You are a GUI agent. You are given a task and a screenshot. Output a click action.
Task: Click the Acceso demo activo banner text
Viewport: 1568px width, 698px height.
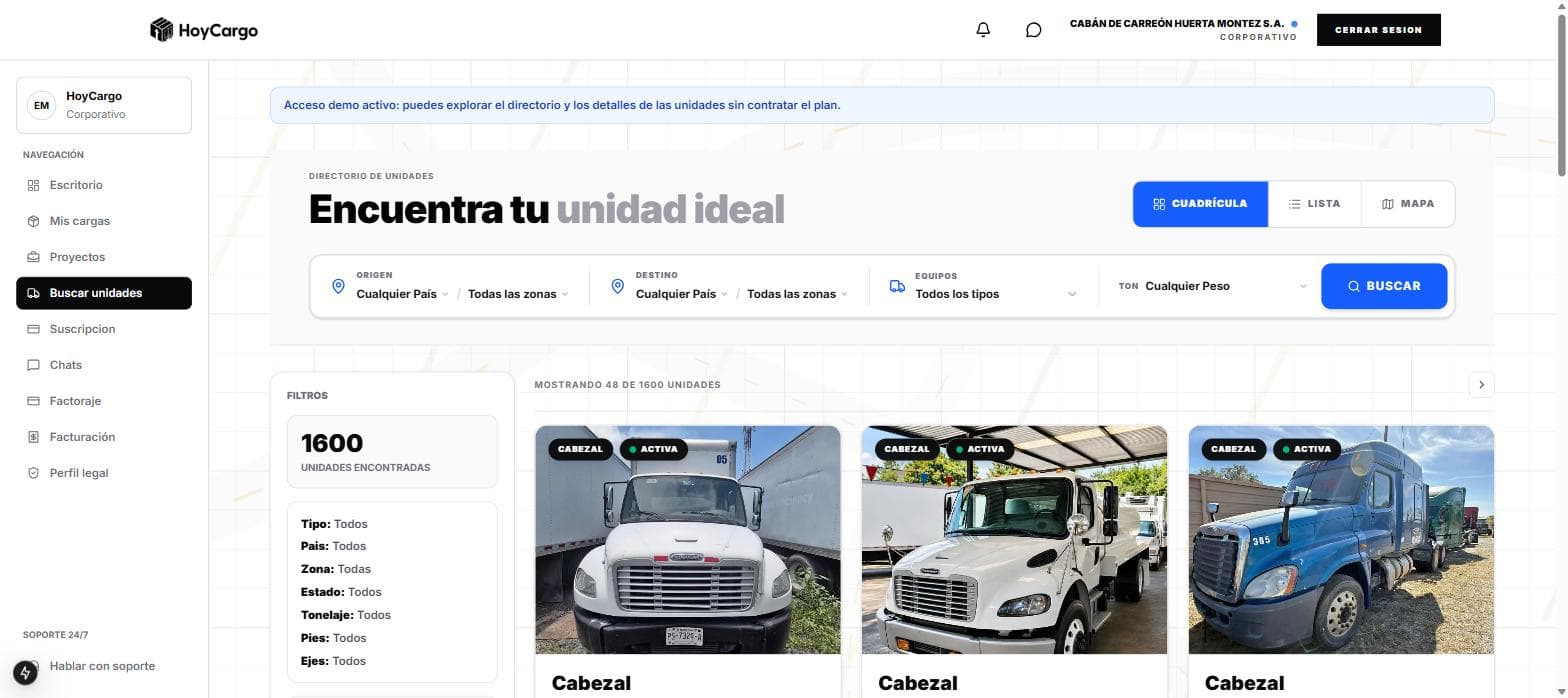coord(562,105)
